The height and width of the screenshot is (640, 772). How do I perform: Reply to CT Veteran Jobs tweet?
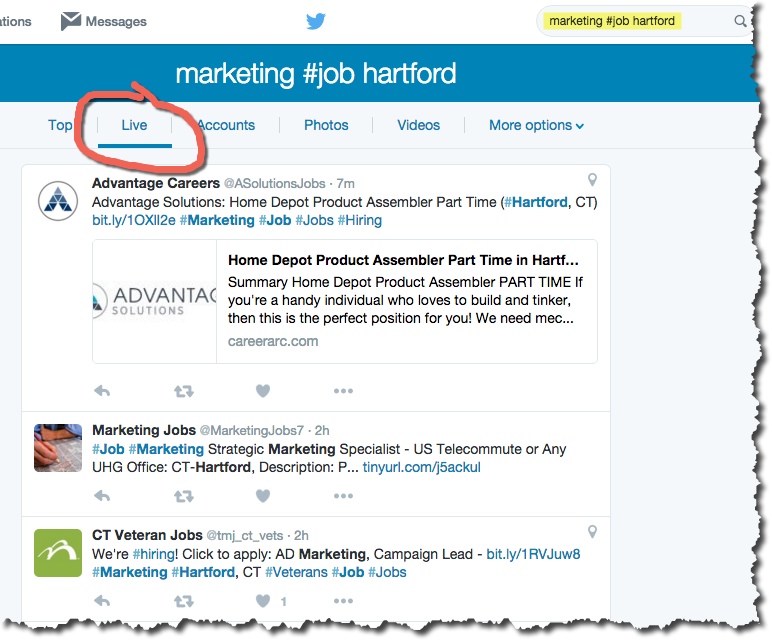coord(102,601)
